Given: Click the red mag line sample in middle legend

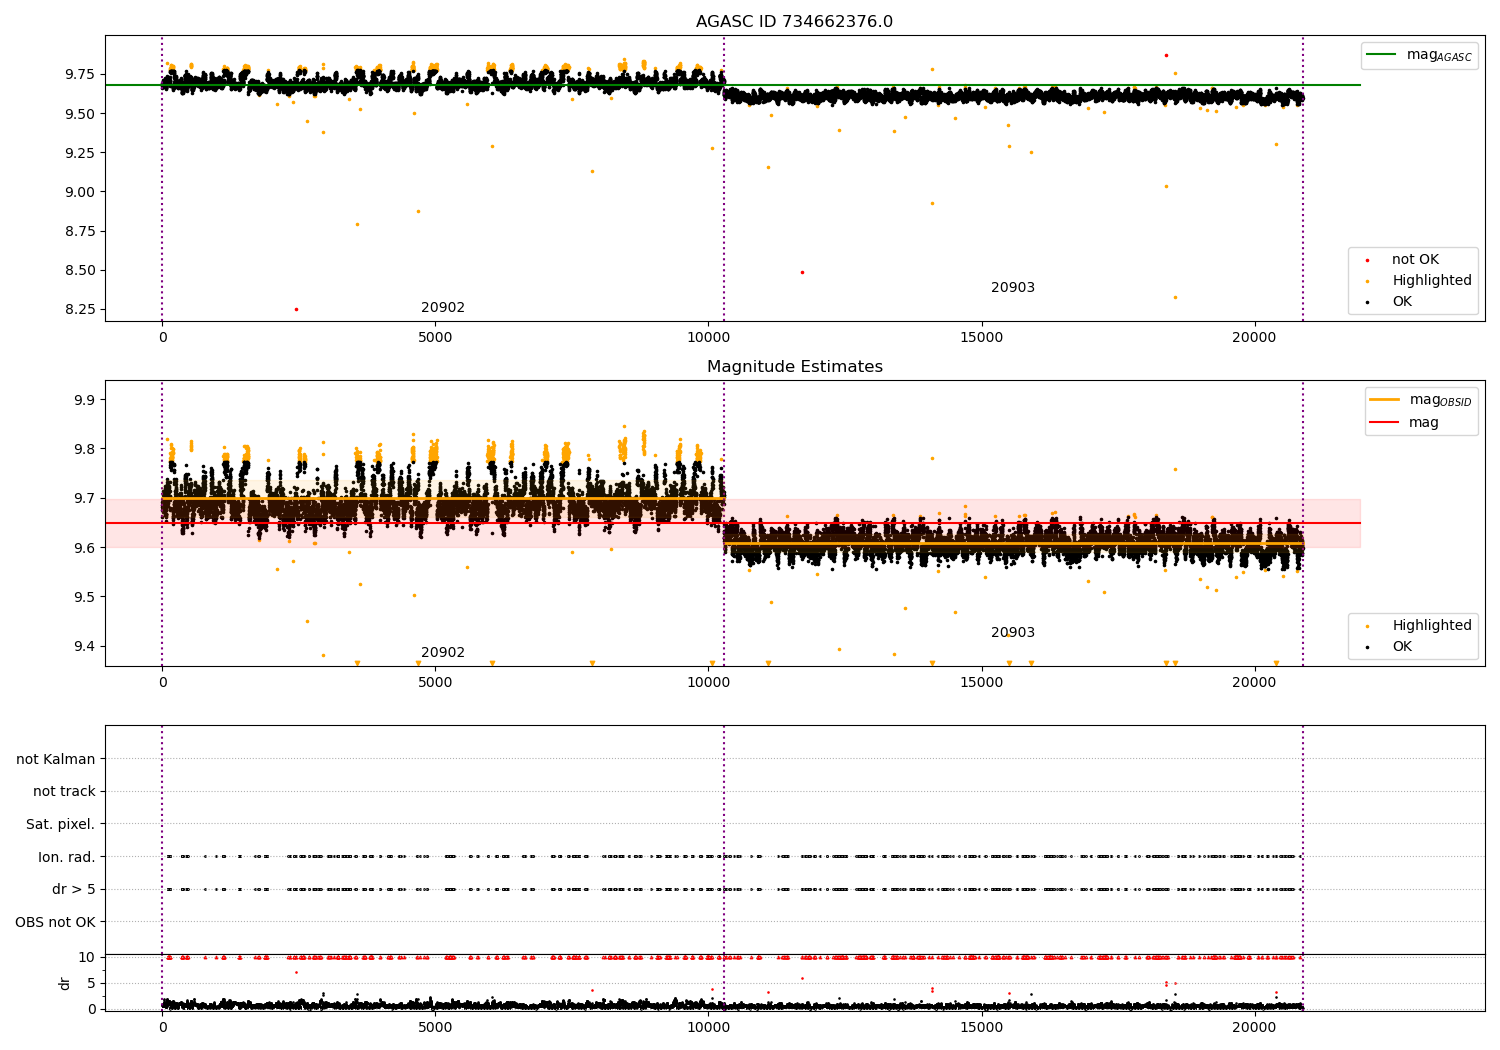Looking at the screenshot, I should 1384,423.
